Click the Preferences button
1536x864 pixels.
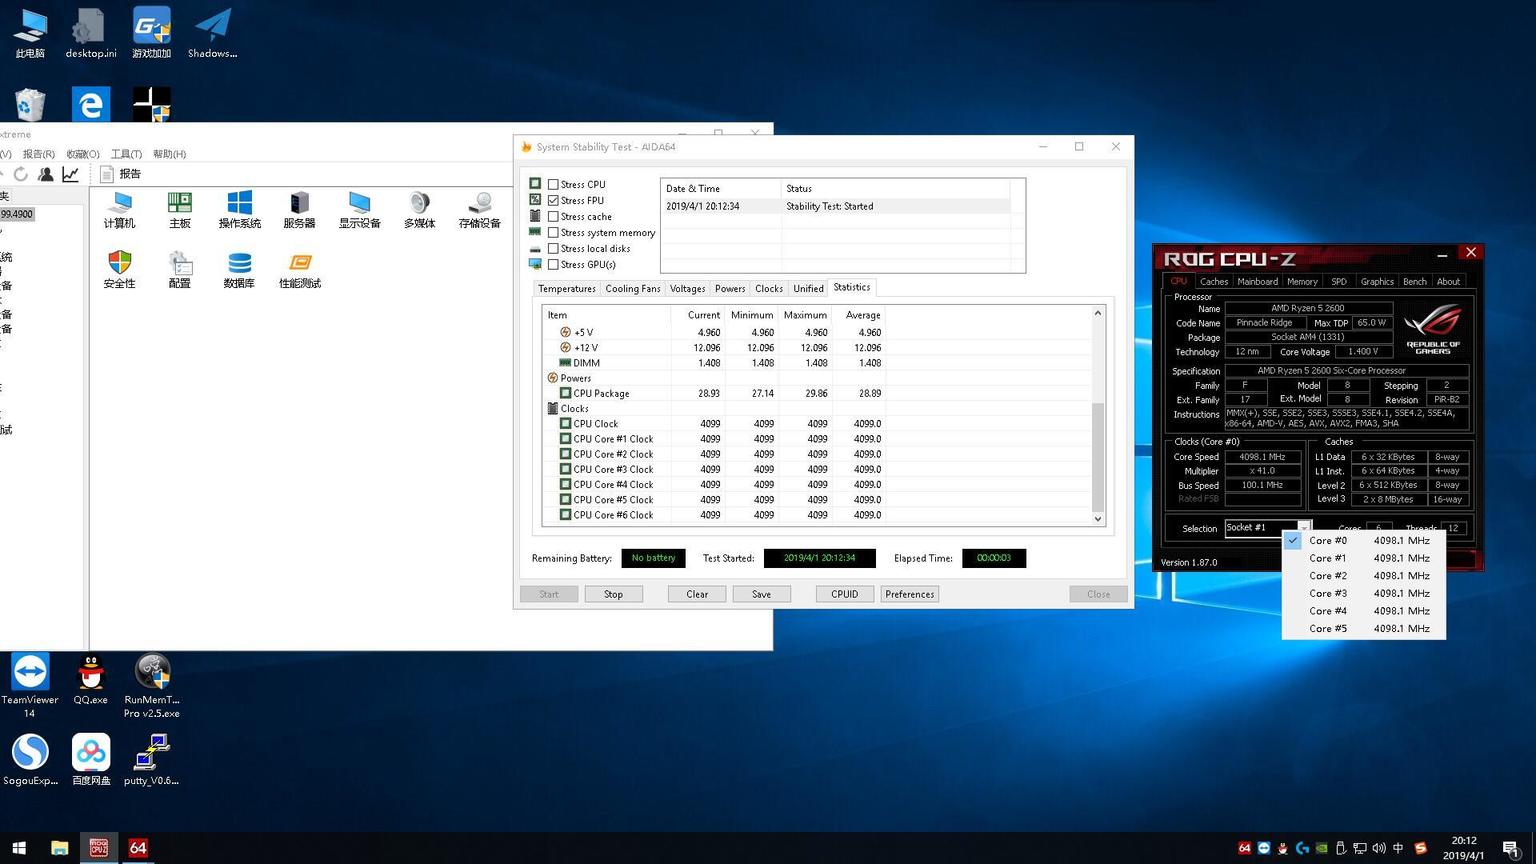click(x=909, y=594)
